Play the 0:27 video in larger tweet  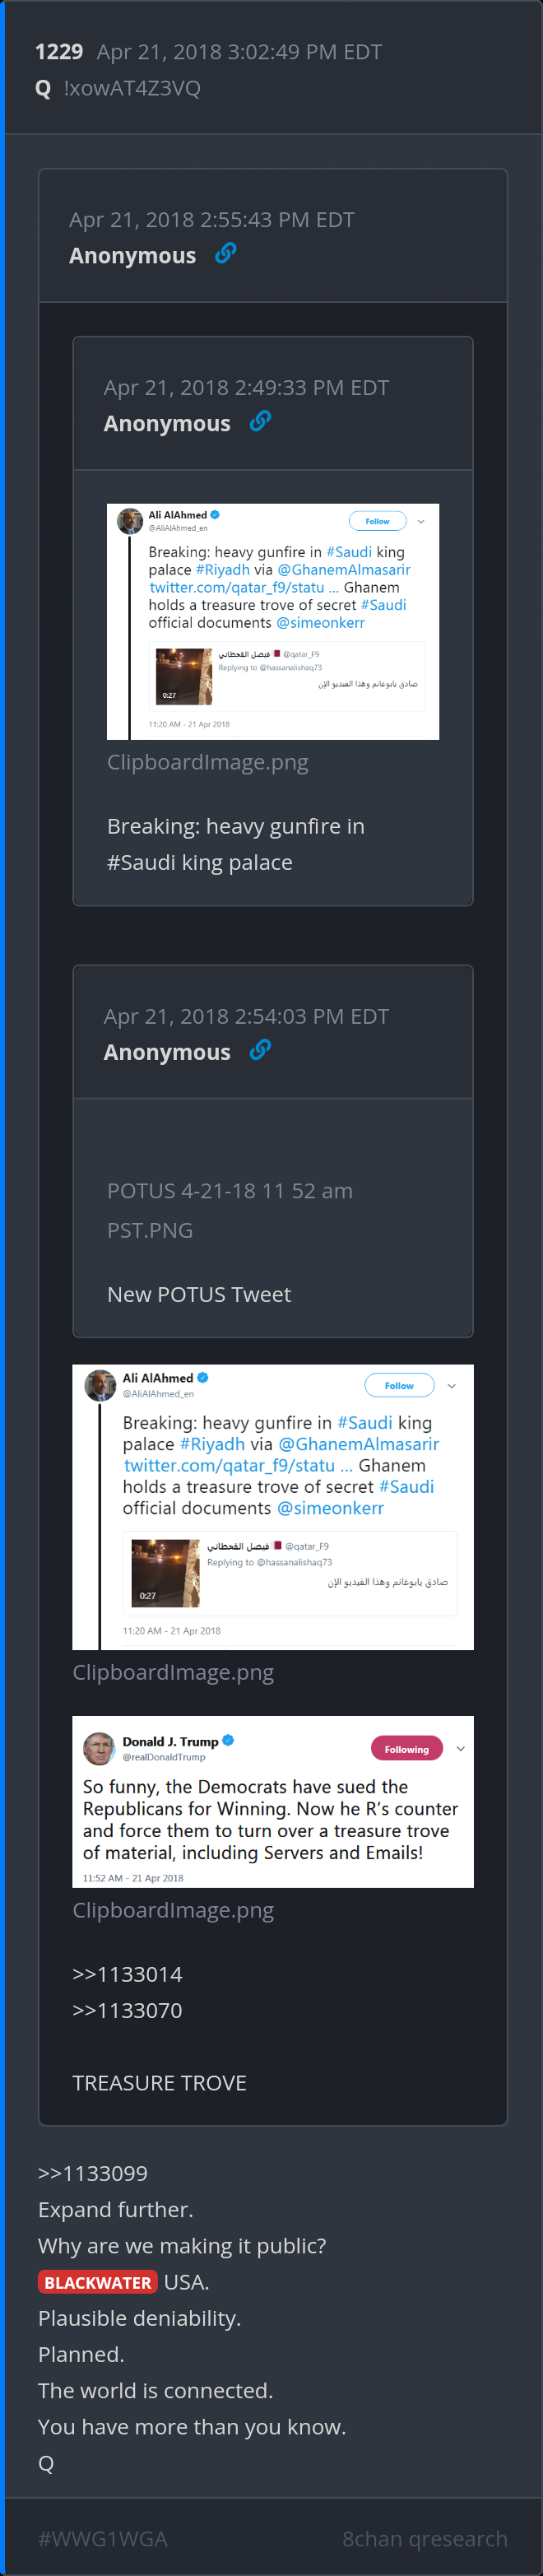[165, 1573]
